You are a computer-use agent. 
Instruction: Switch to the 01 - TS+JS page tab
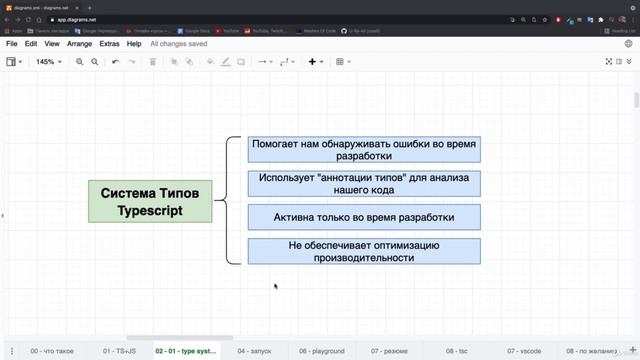tap(119, 351)
